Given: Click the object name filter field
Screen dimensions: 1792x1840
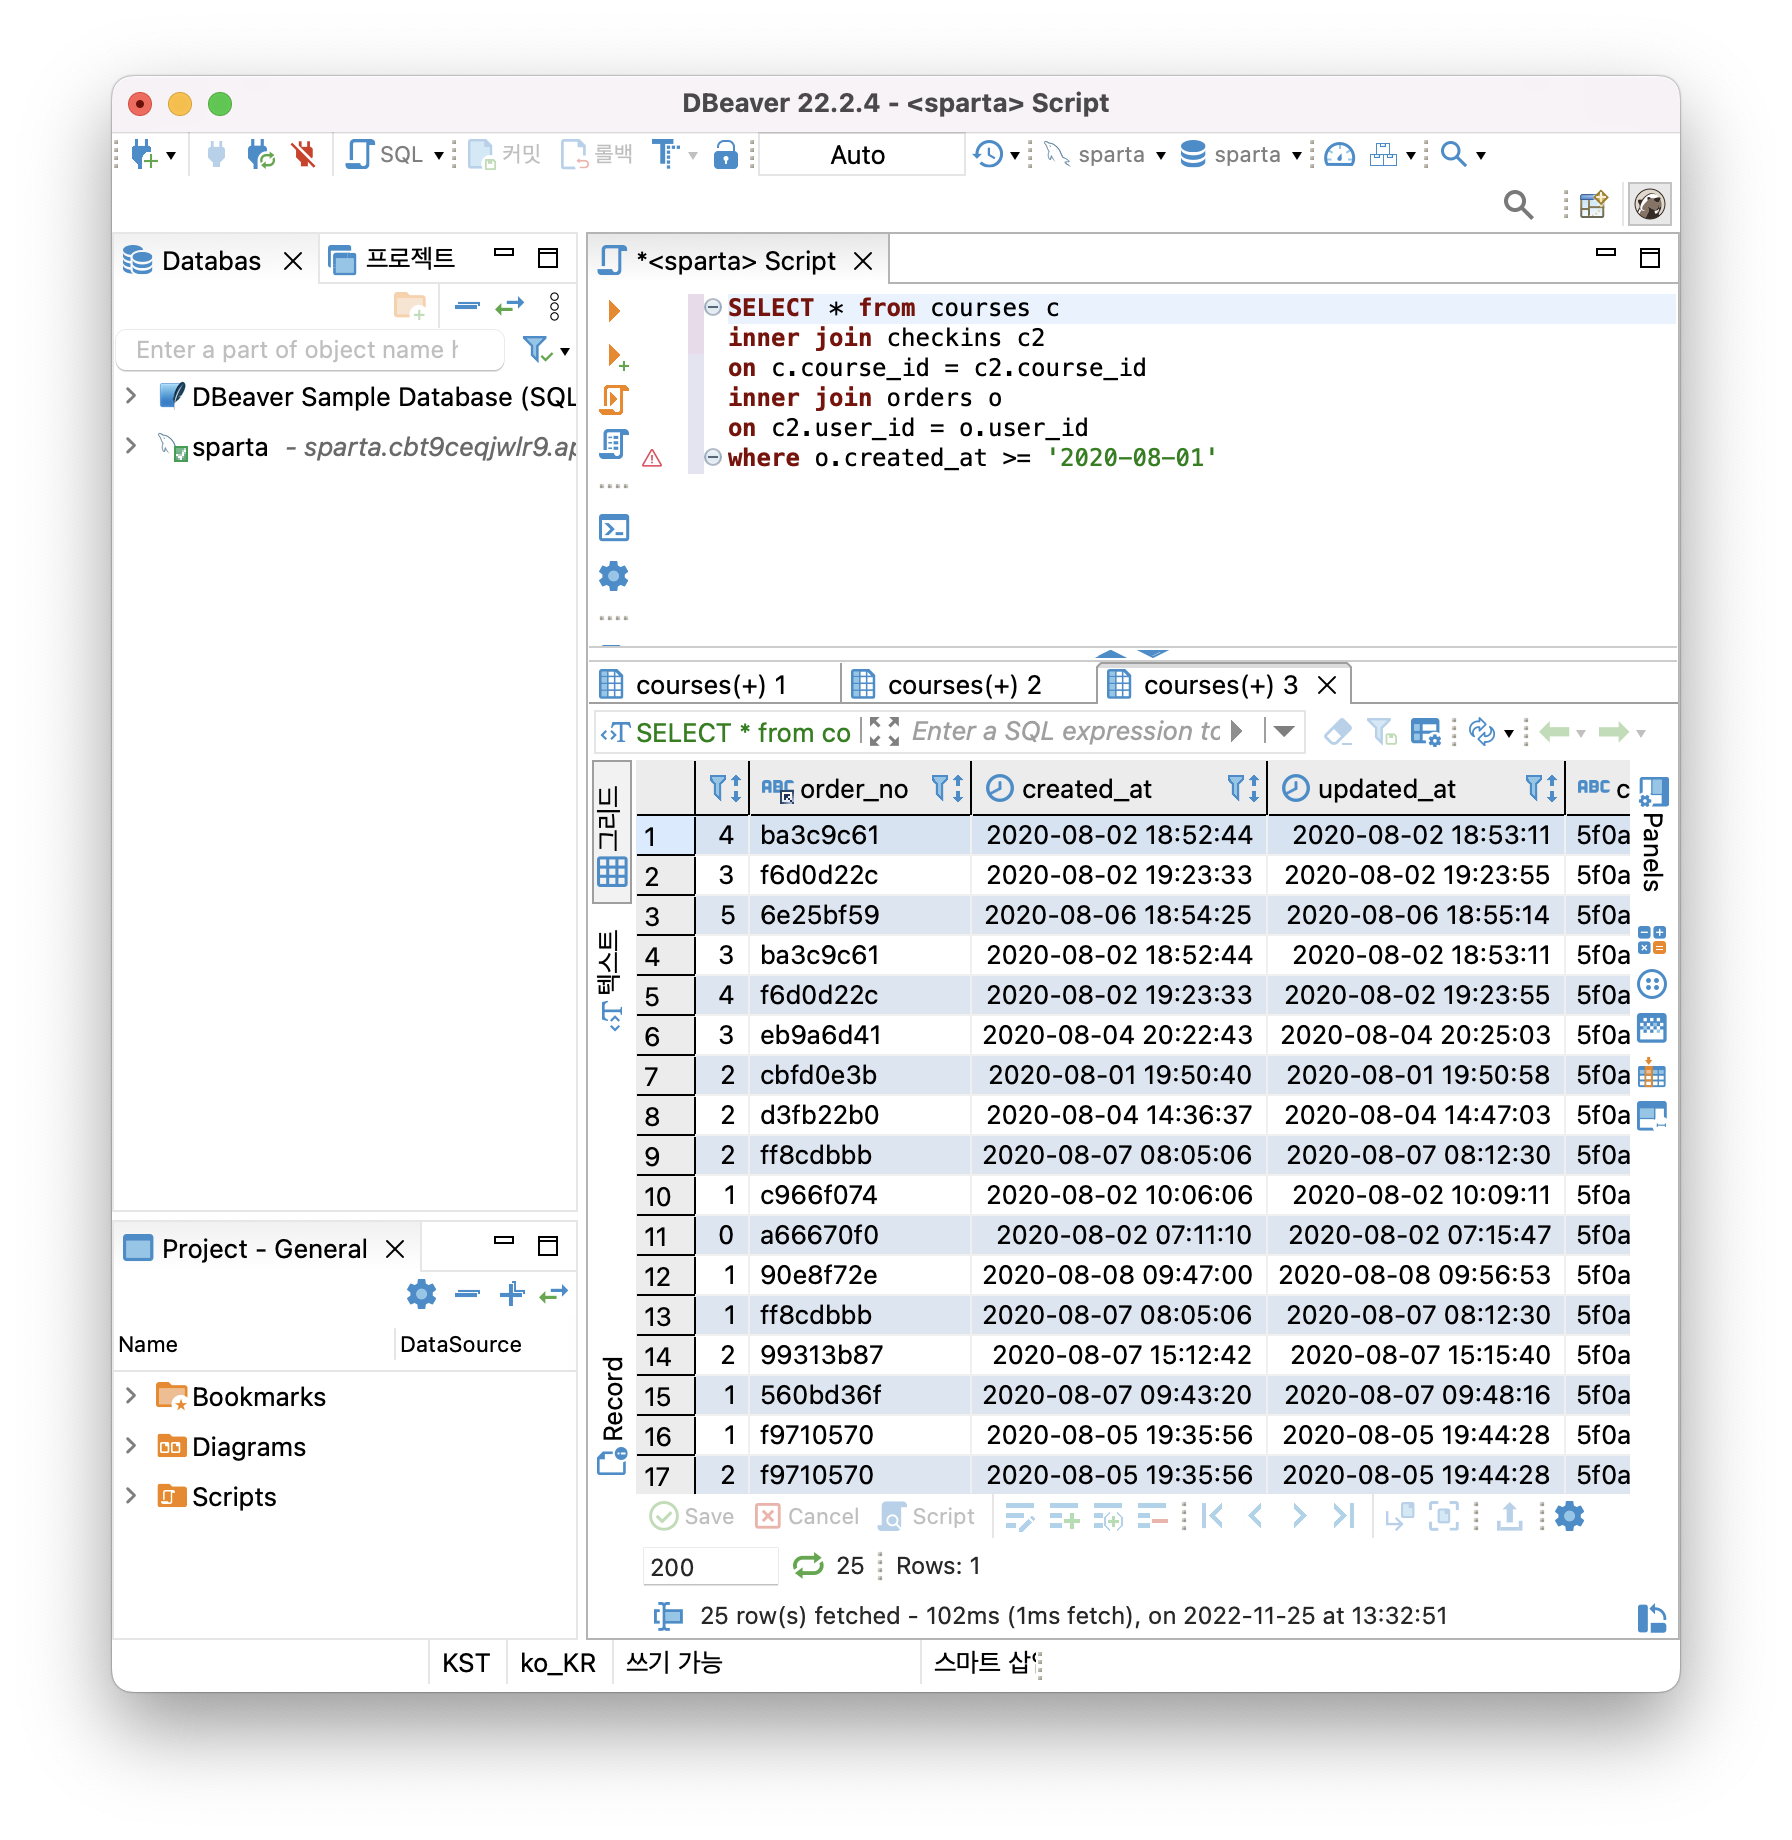Looking at the screenshot, I should coord(310,350).
